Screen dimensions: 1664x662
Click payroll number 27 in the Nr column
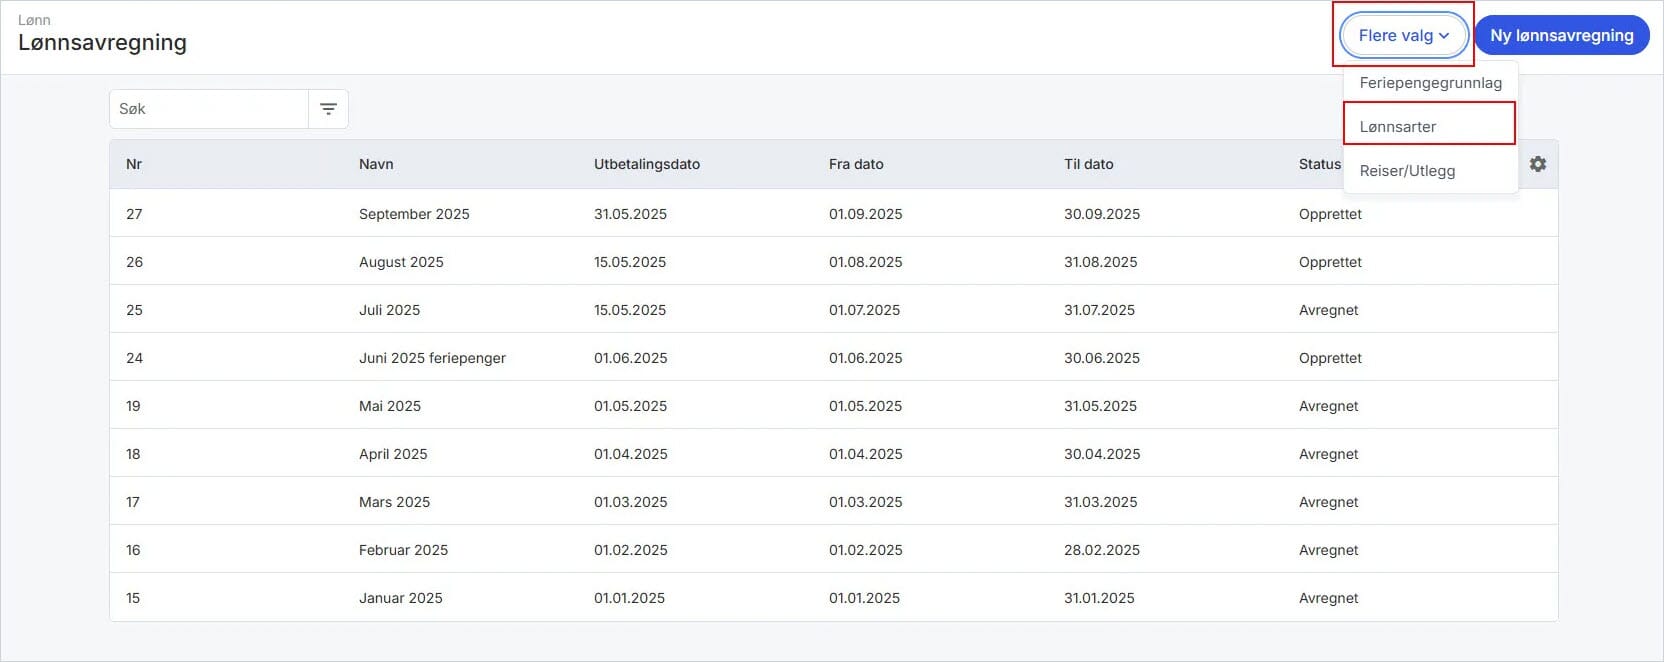pos(134,214)
